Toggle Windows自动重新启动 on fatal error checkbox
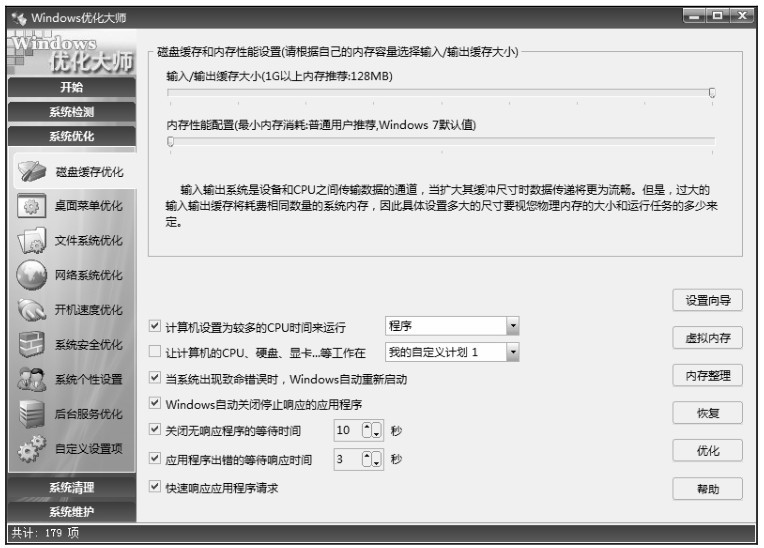764x548 pixels. pos(155,378)
